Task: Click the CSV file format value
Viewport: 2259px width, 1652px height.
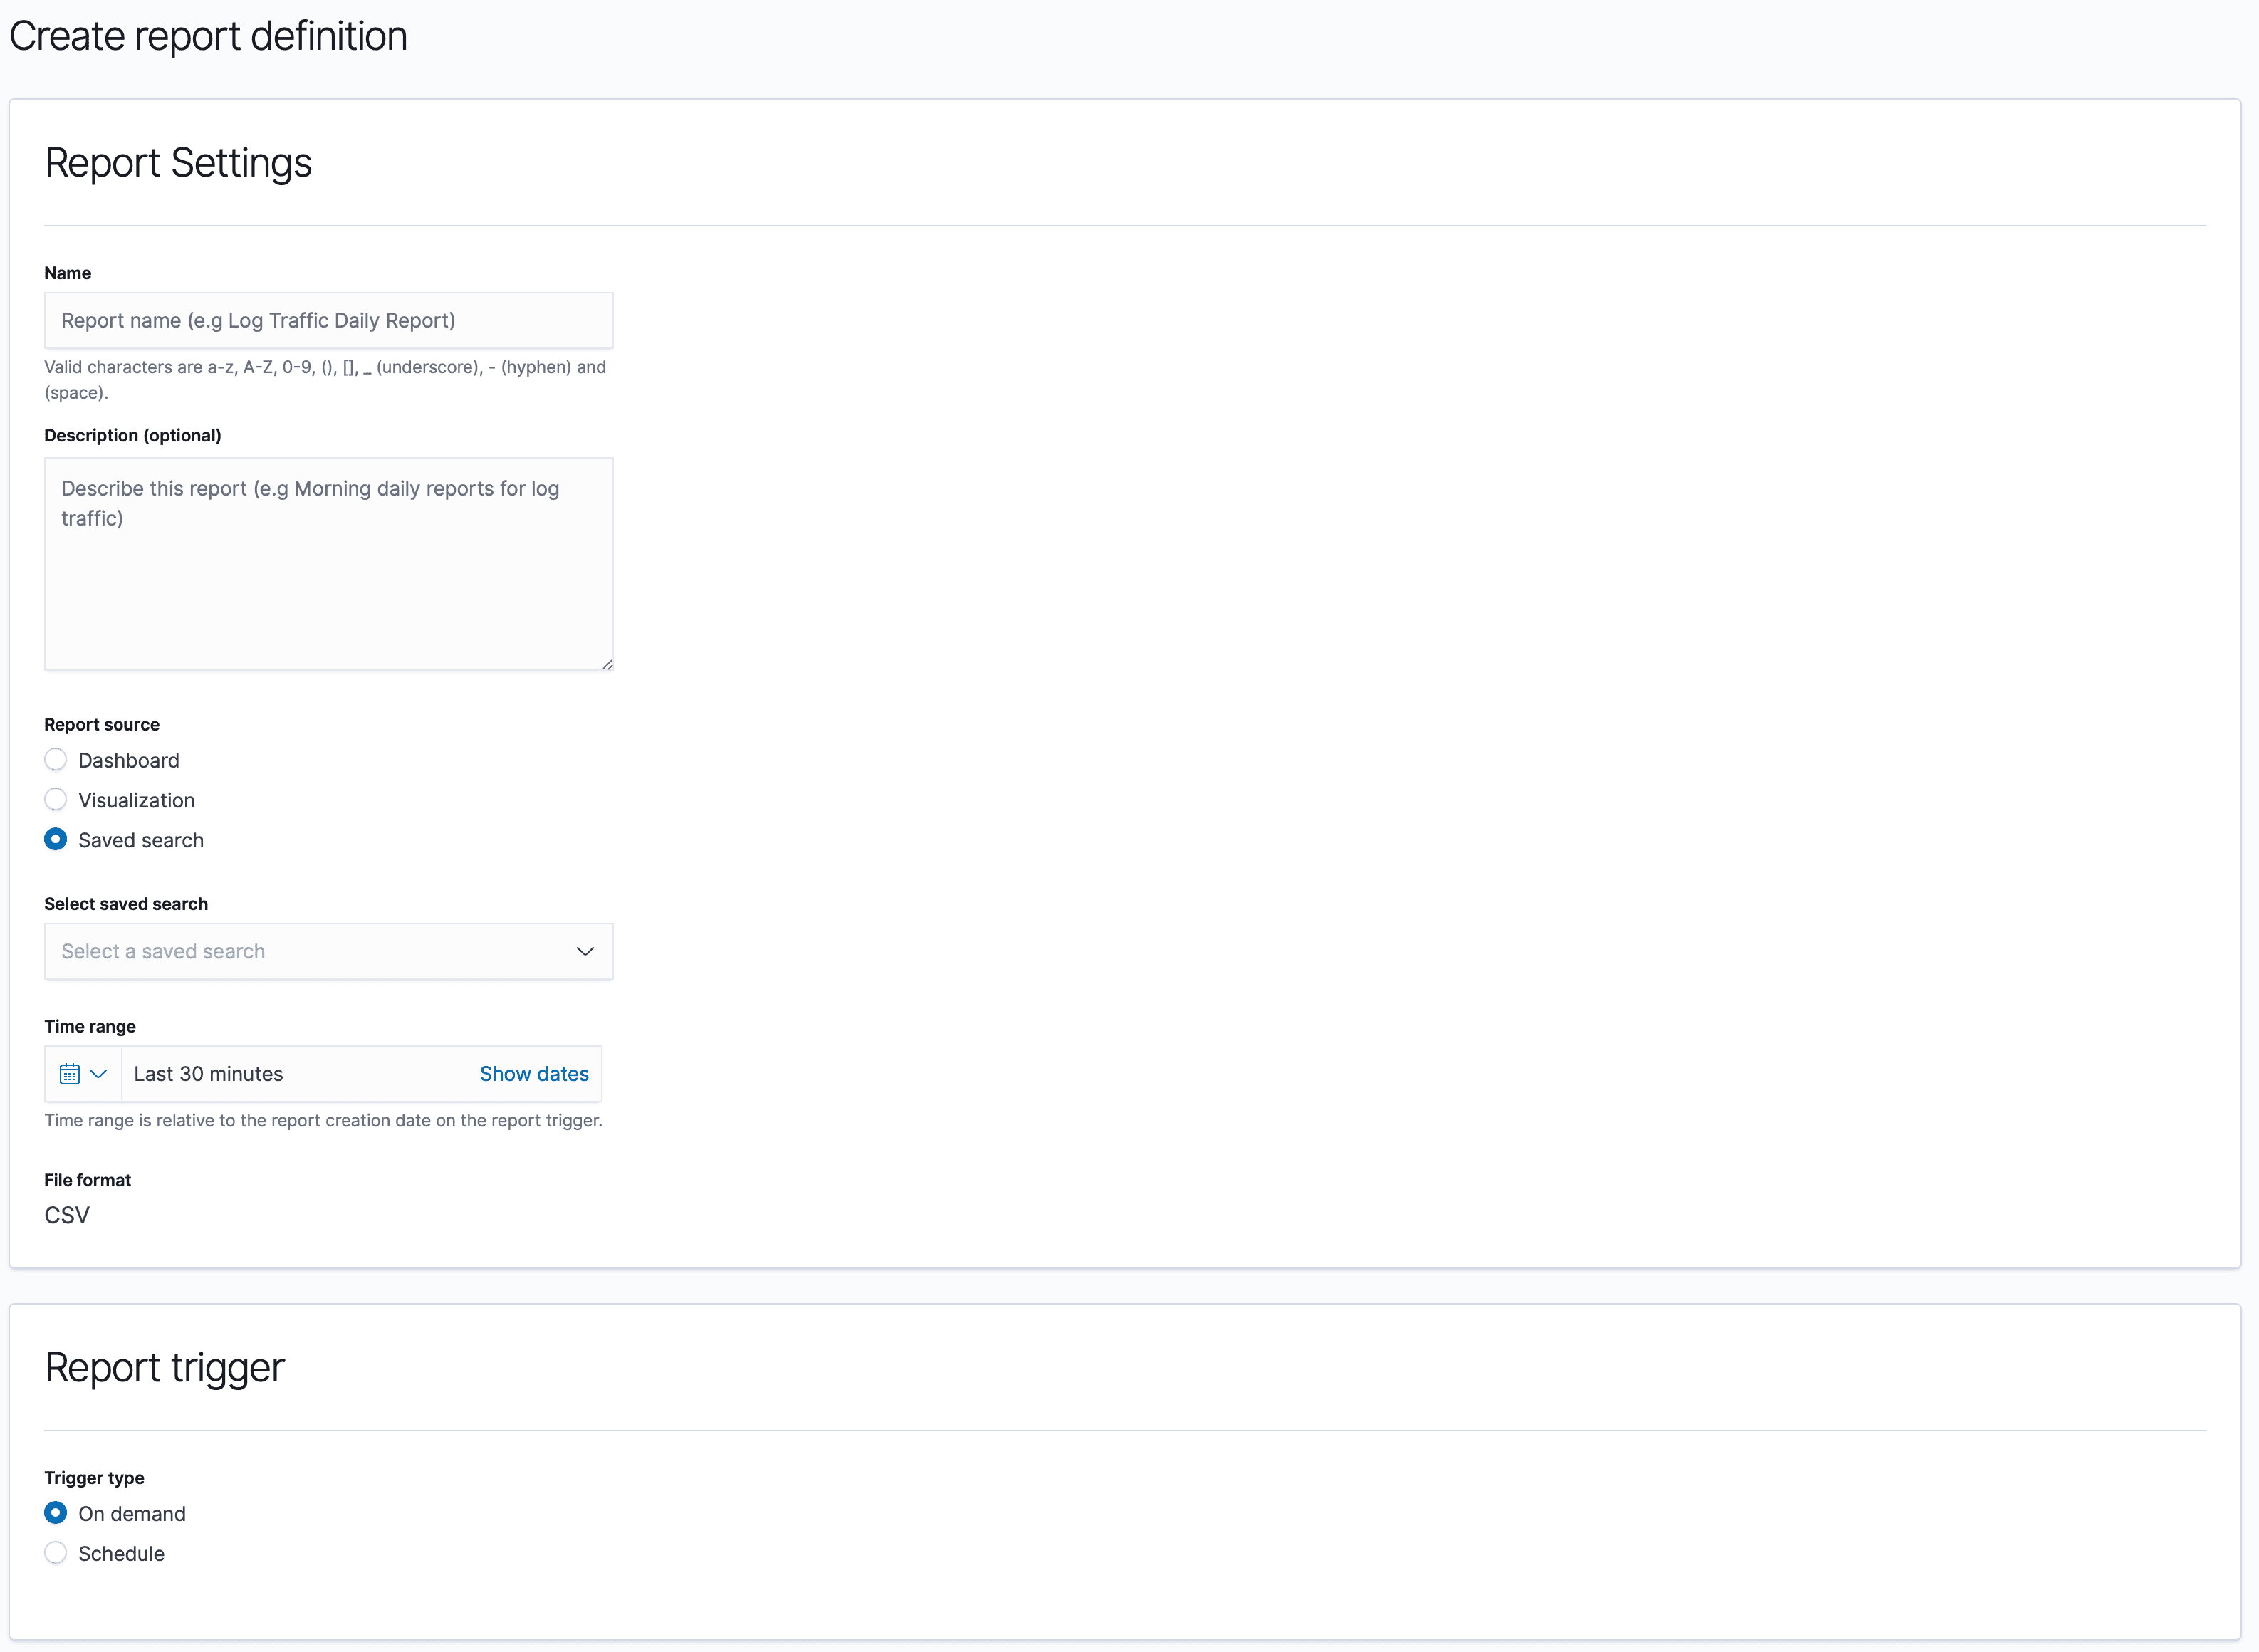Action: tap(66, 1214)
